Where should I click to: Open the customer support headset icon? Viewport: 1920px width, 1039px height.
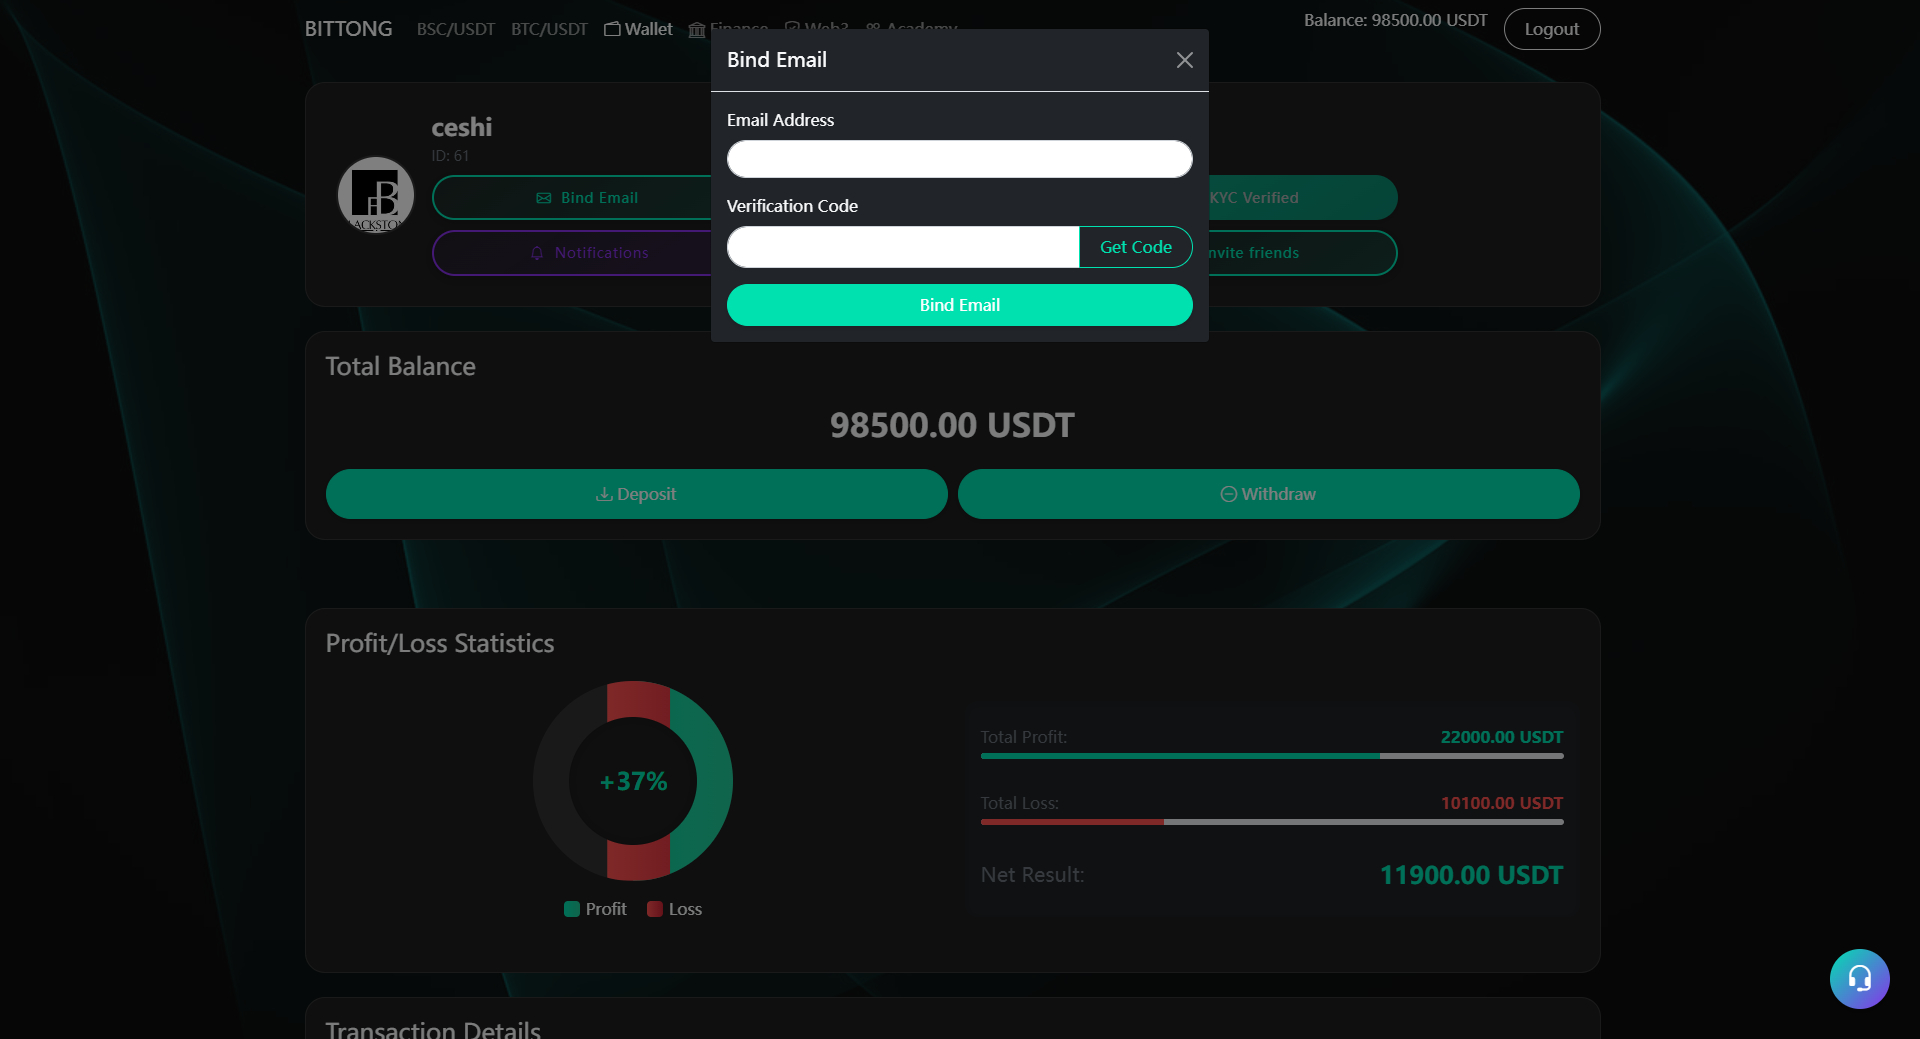[1859, 978]
